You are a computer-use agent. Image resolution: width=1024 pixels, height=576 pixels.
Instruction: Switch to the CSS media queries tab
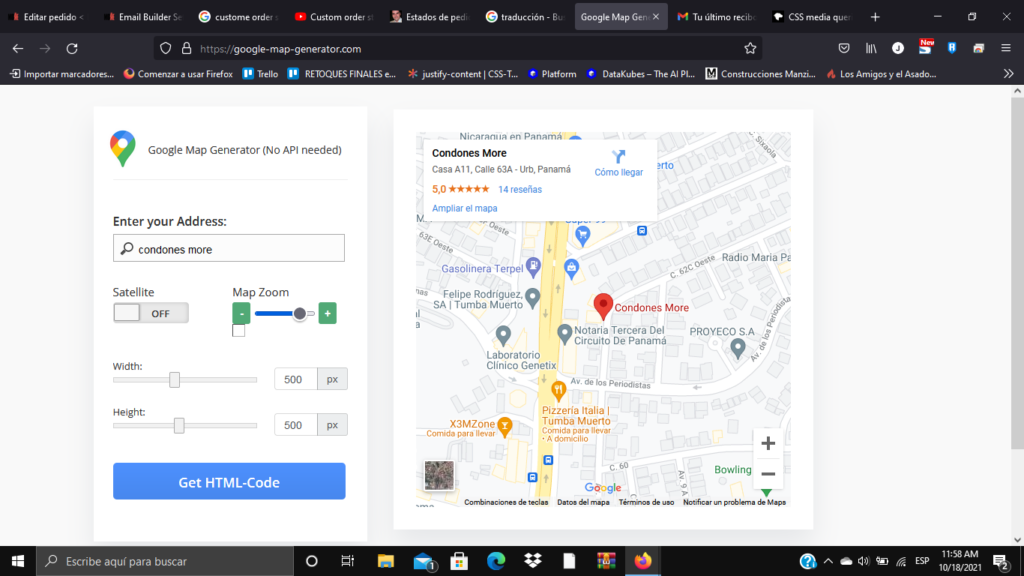pyautogui.click(x=812, y=17)
